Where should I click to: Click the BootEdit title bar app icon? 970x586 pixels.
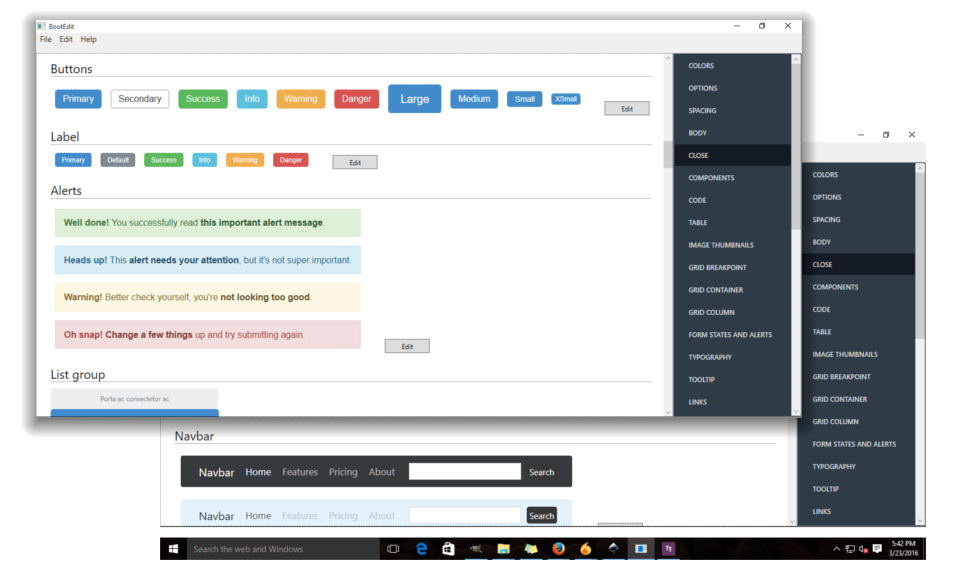pyautogui.click(x=41, y=26)
